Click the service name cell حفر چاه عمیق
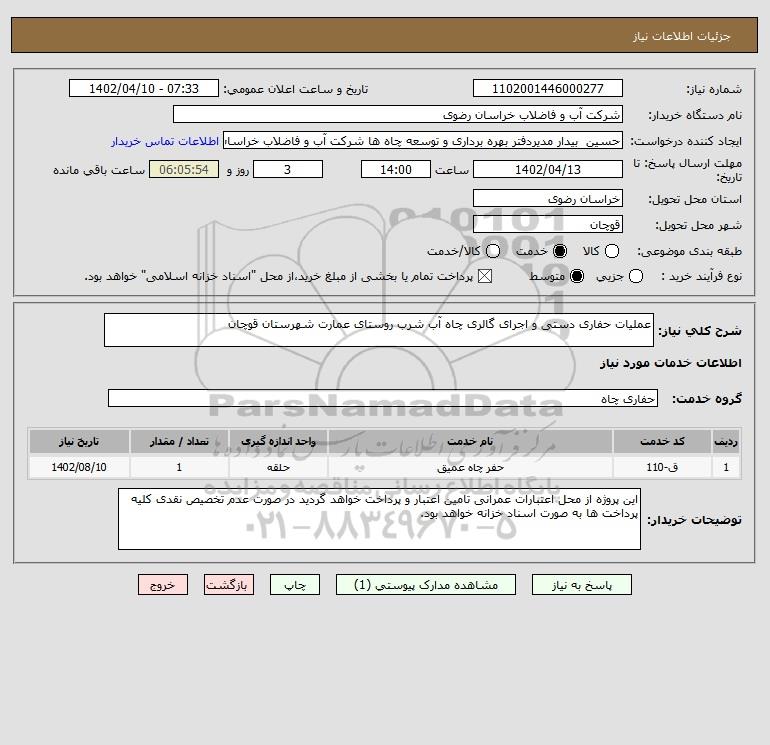 coord(470,467)
